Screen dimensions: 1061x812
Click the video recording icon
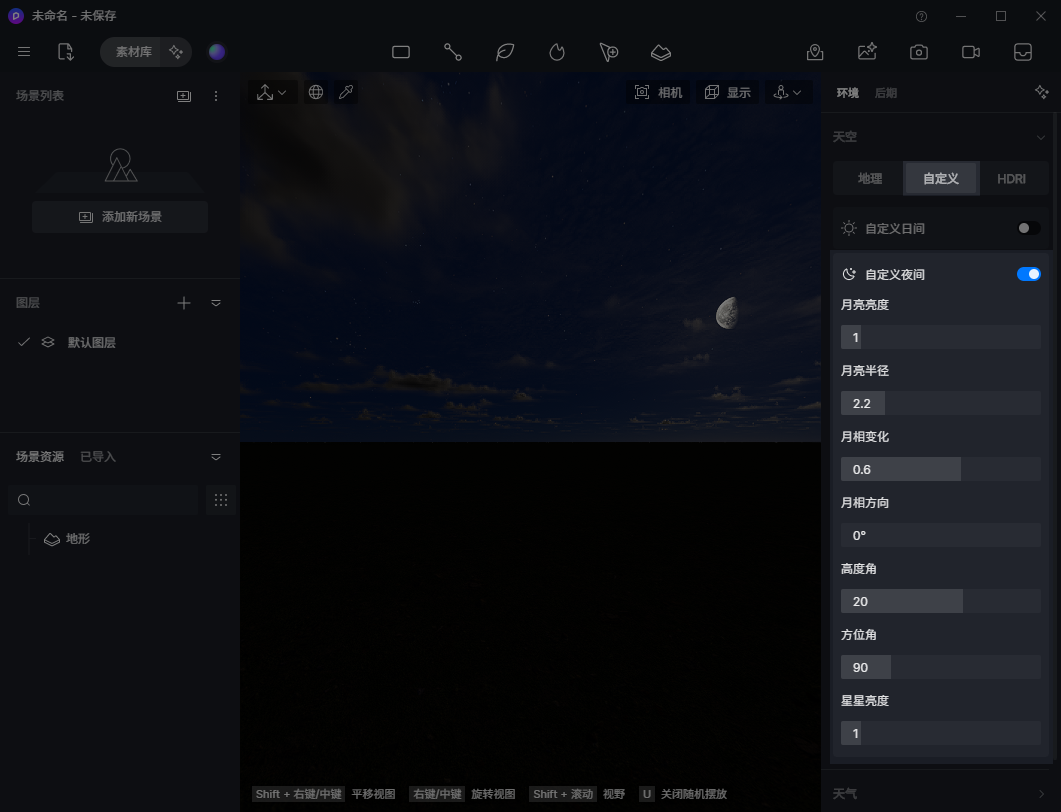971,52
